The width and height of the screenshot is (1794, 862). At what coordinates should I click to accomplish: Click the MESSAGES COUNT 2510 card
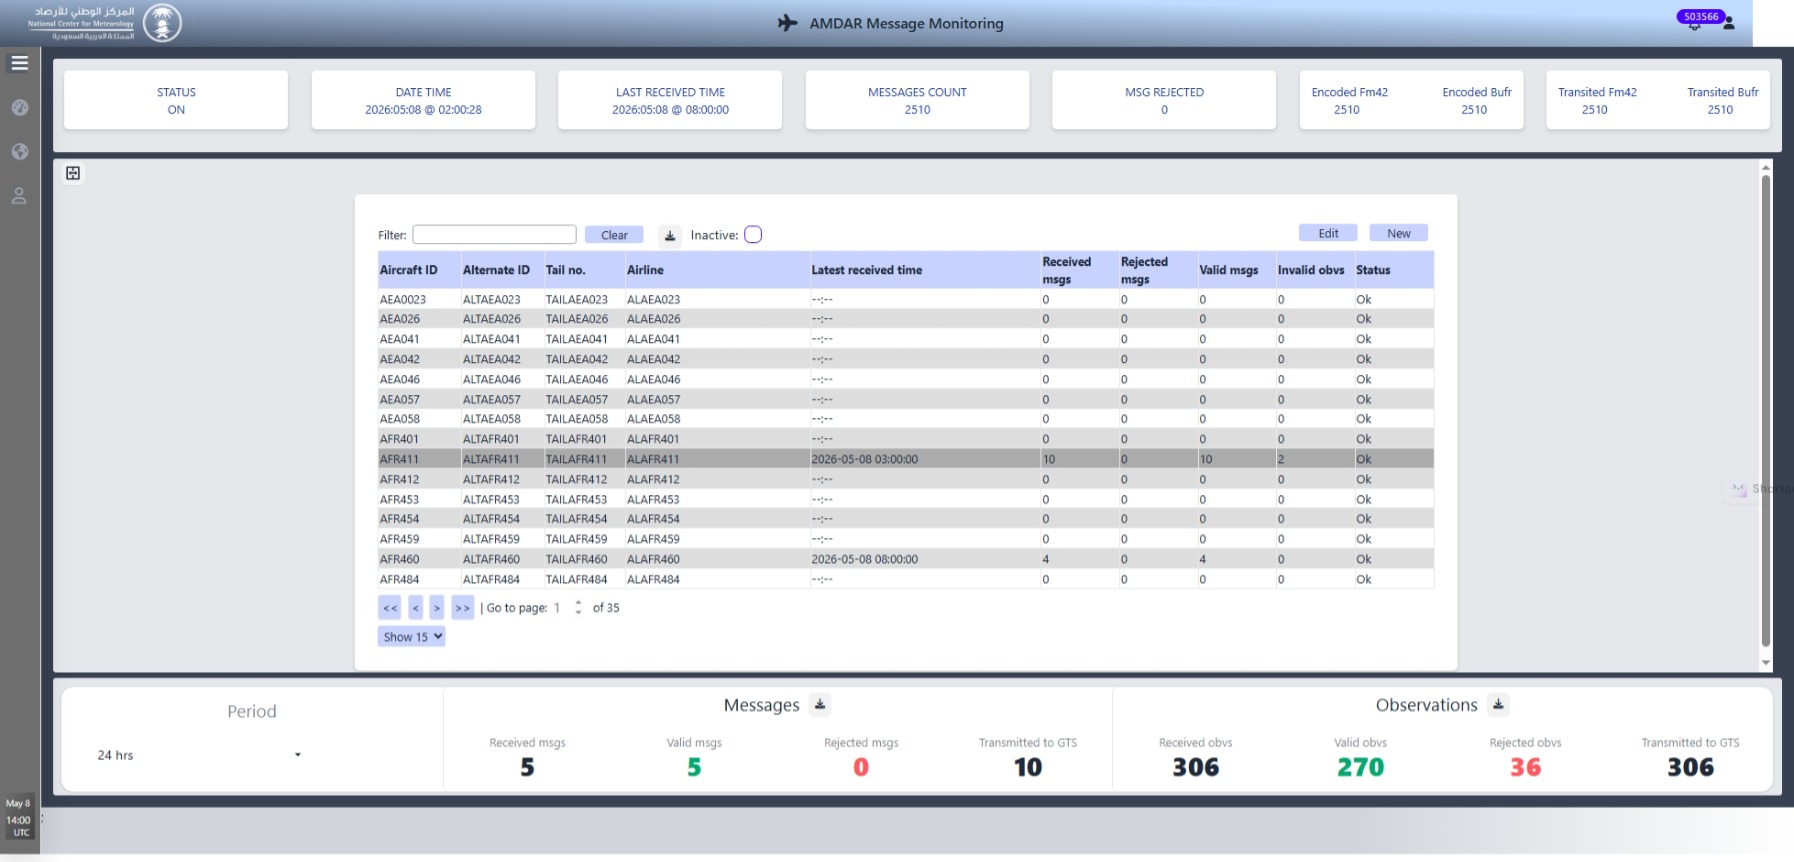[x=917, y=100]
